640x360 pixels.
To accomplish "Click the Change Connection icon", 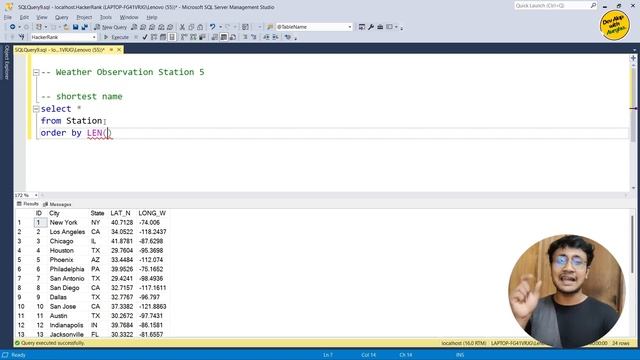I will click(22, 37).
